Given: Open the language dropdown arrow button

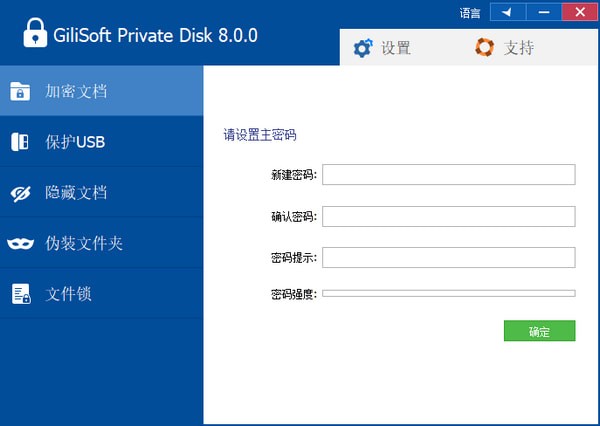Looking at the screenshot, I should (507, 12).
